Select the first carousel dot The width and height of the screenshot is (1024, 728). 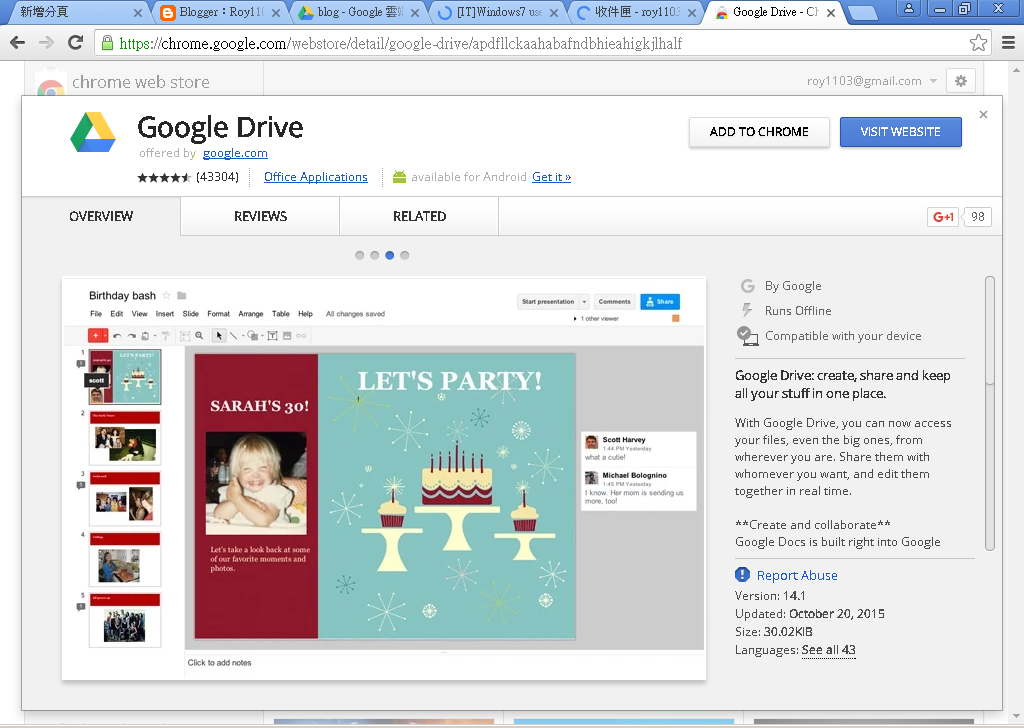359,255
